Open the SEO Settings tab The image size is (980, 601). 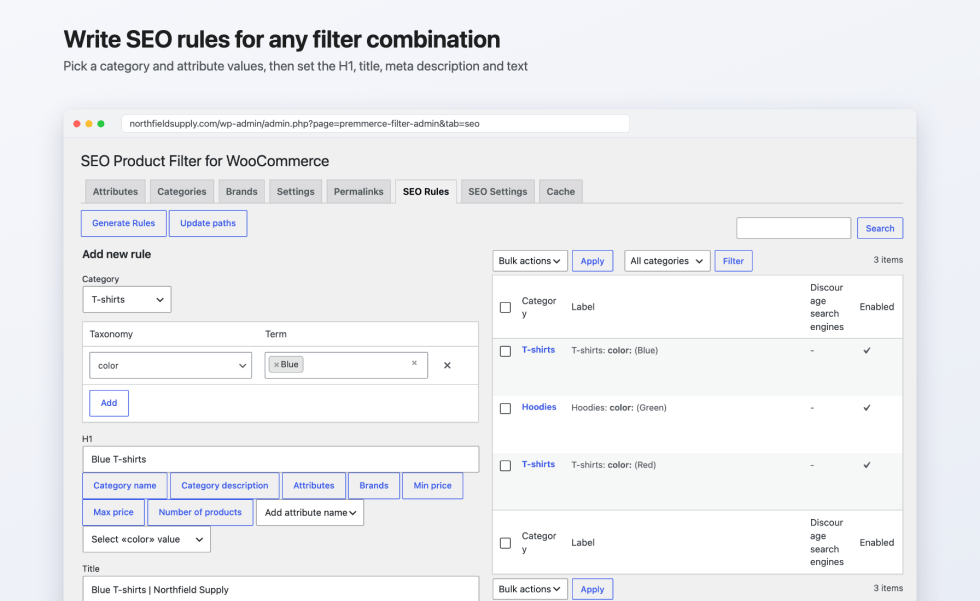498,192
